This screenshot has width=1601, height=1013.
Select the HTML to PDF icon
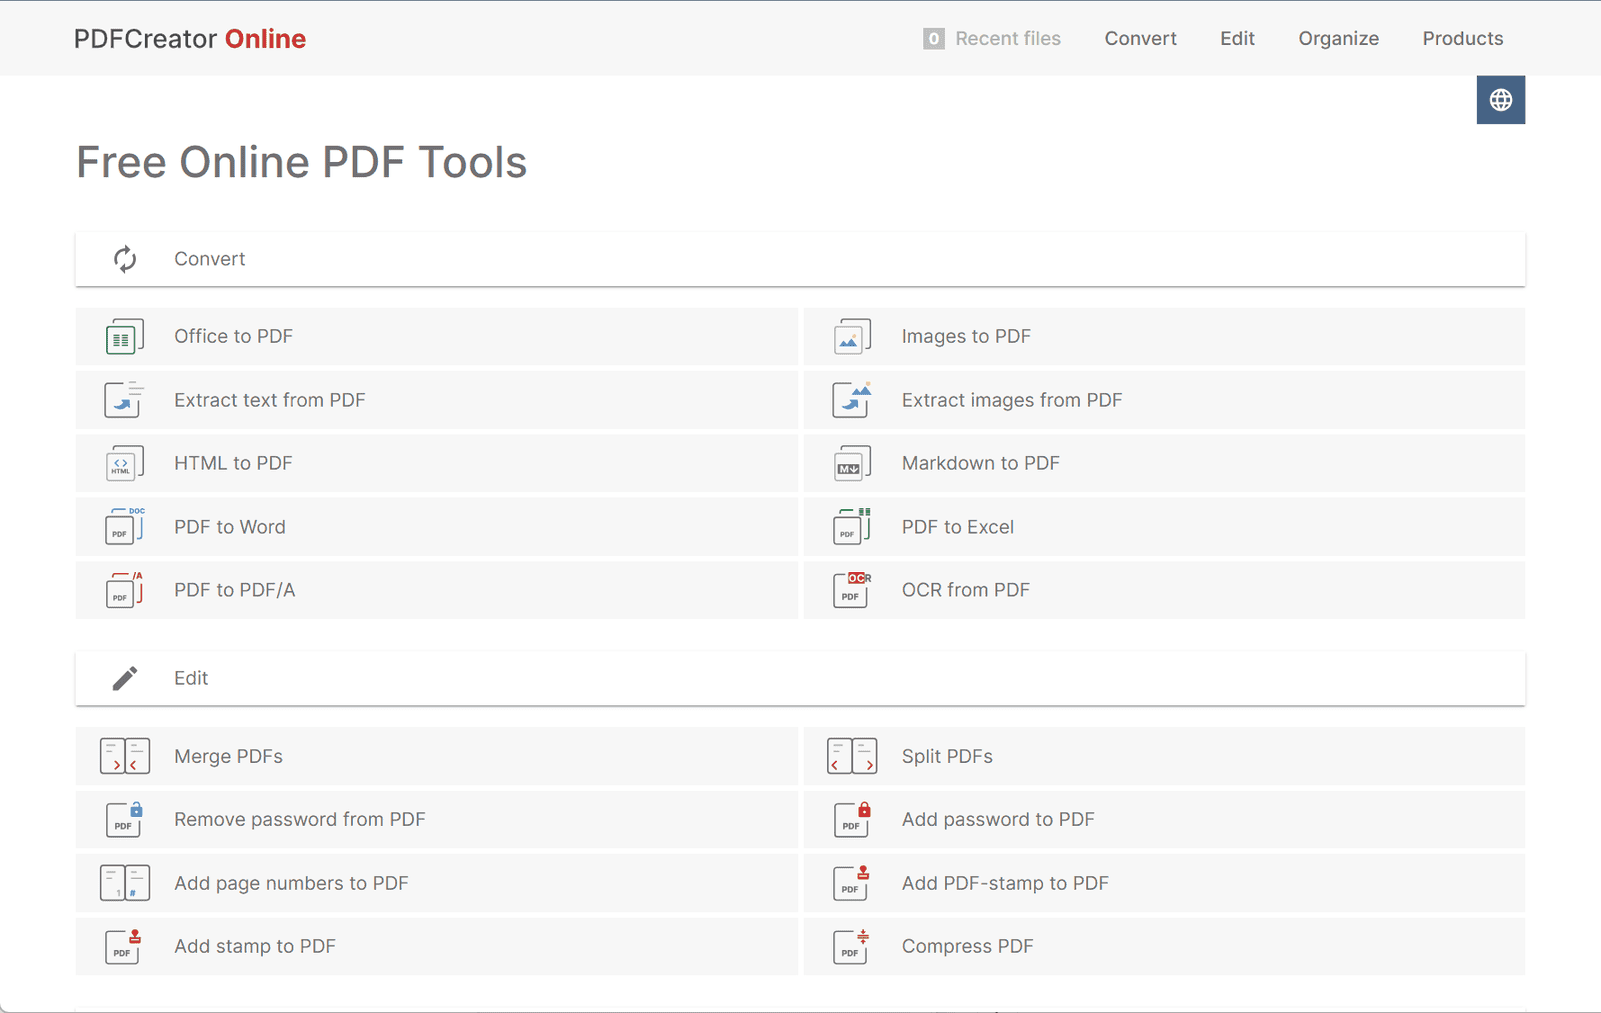pos(124,463)
